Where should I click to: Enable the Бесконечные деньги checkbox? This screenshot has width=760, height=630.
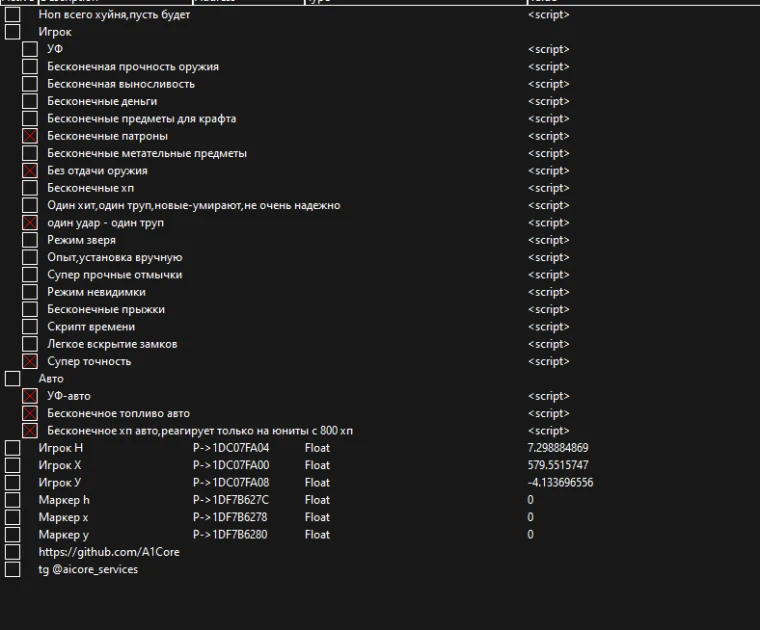point(30,101)
